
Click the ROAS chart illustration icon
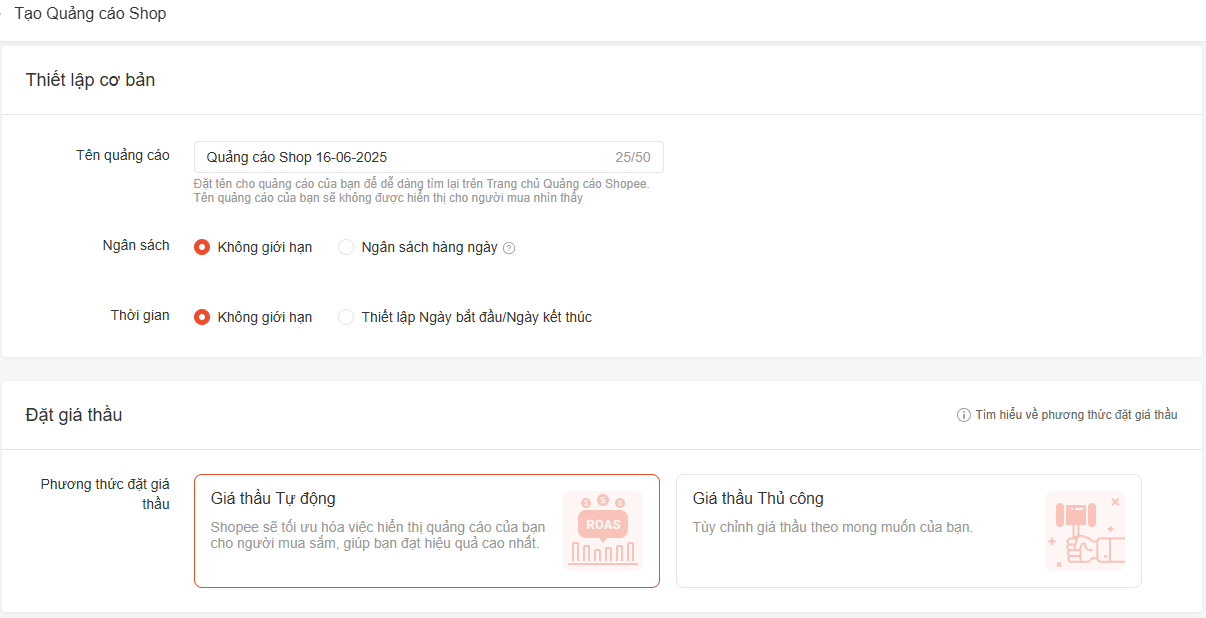click(602, 530)
